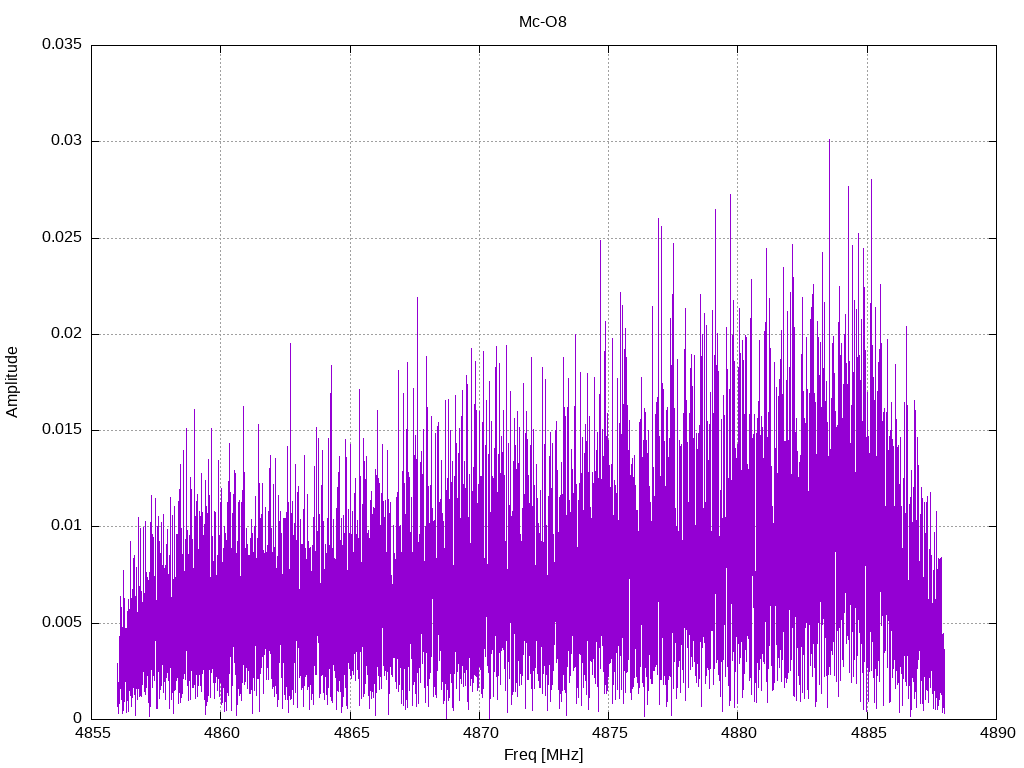Click the 0.035 y-axis tick label

coord(61,45)
